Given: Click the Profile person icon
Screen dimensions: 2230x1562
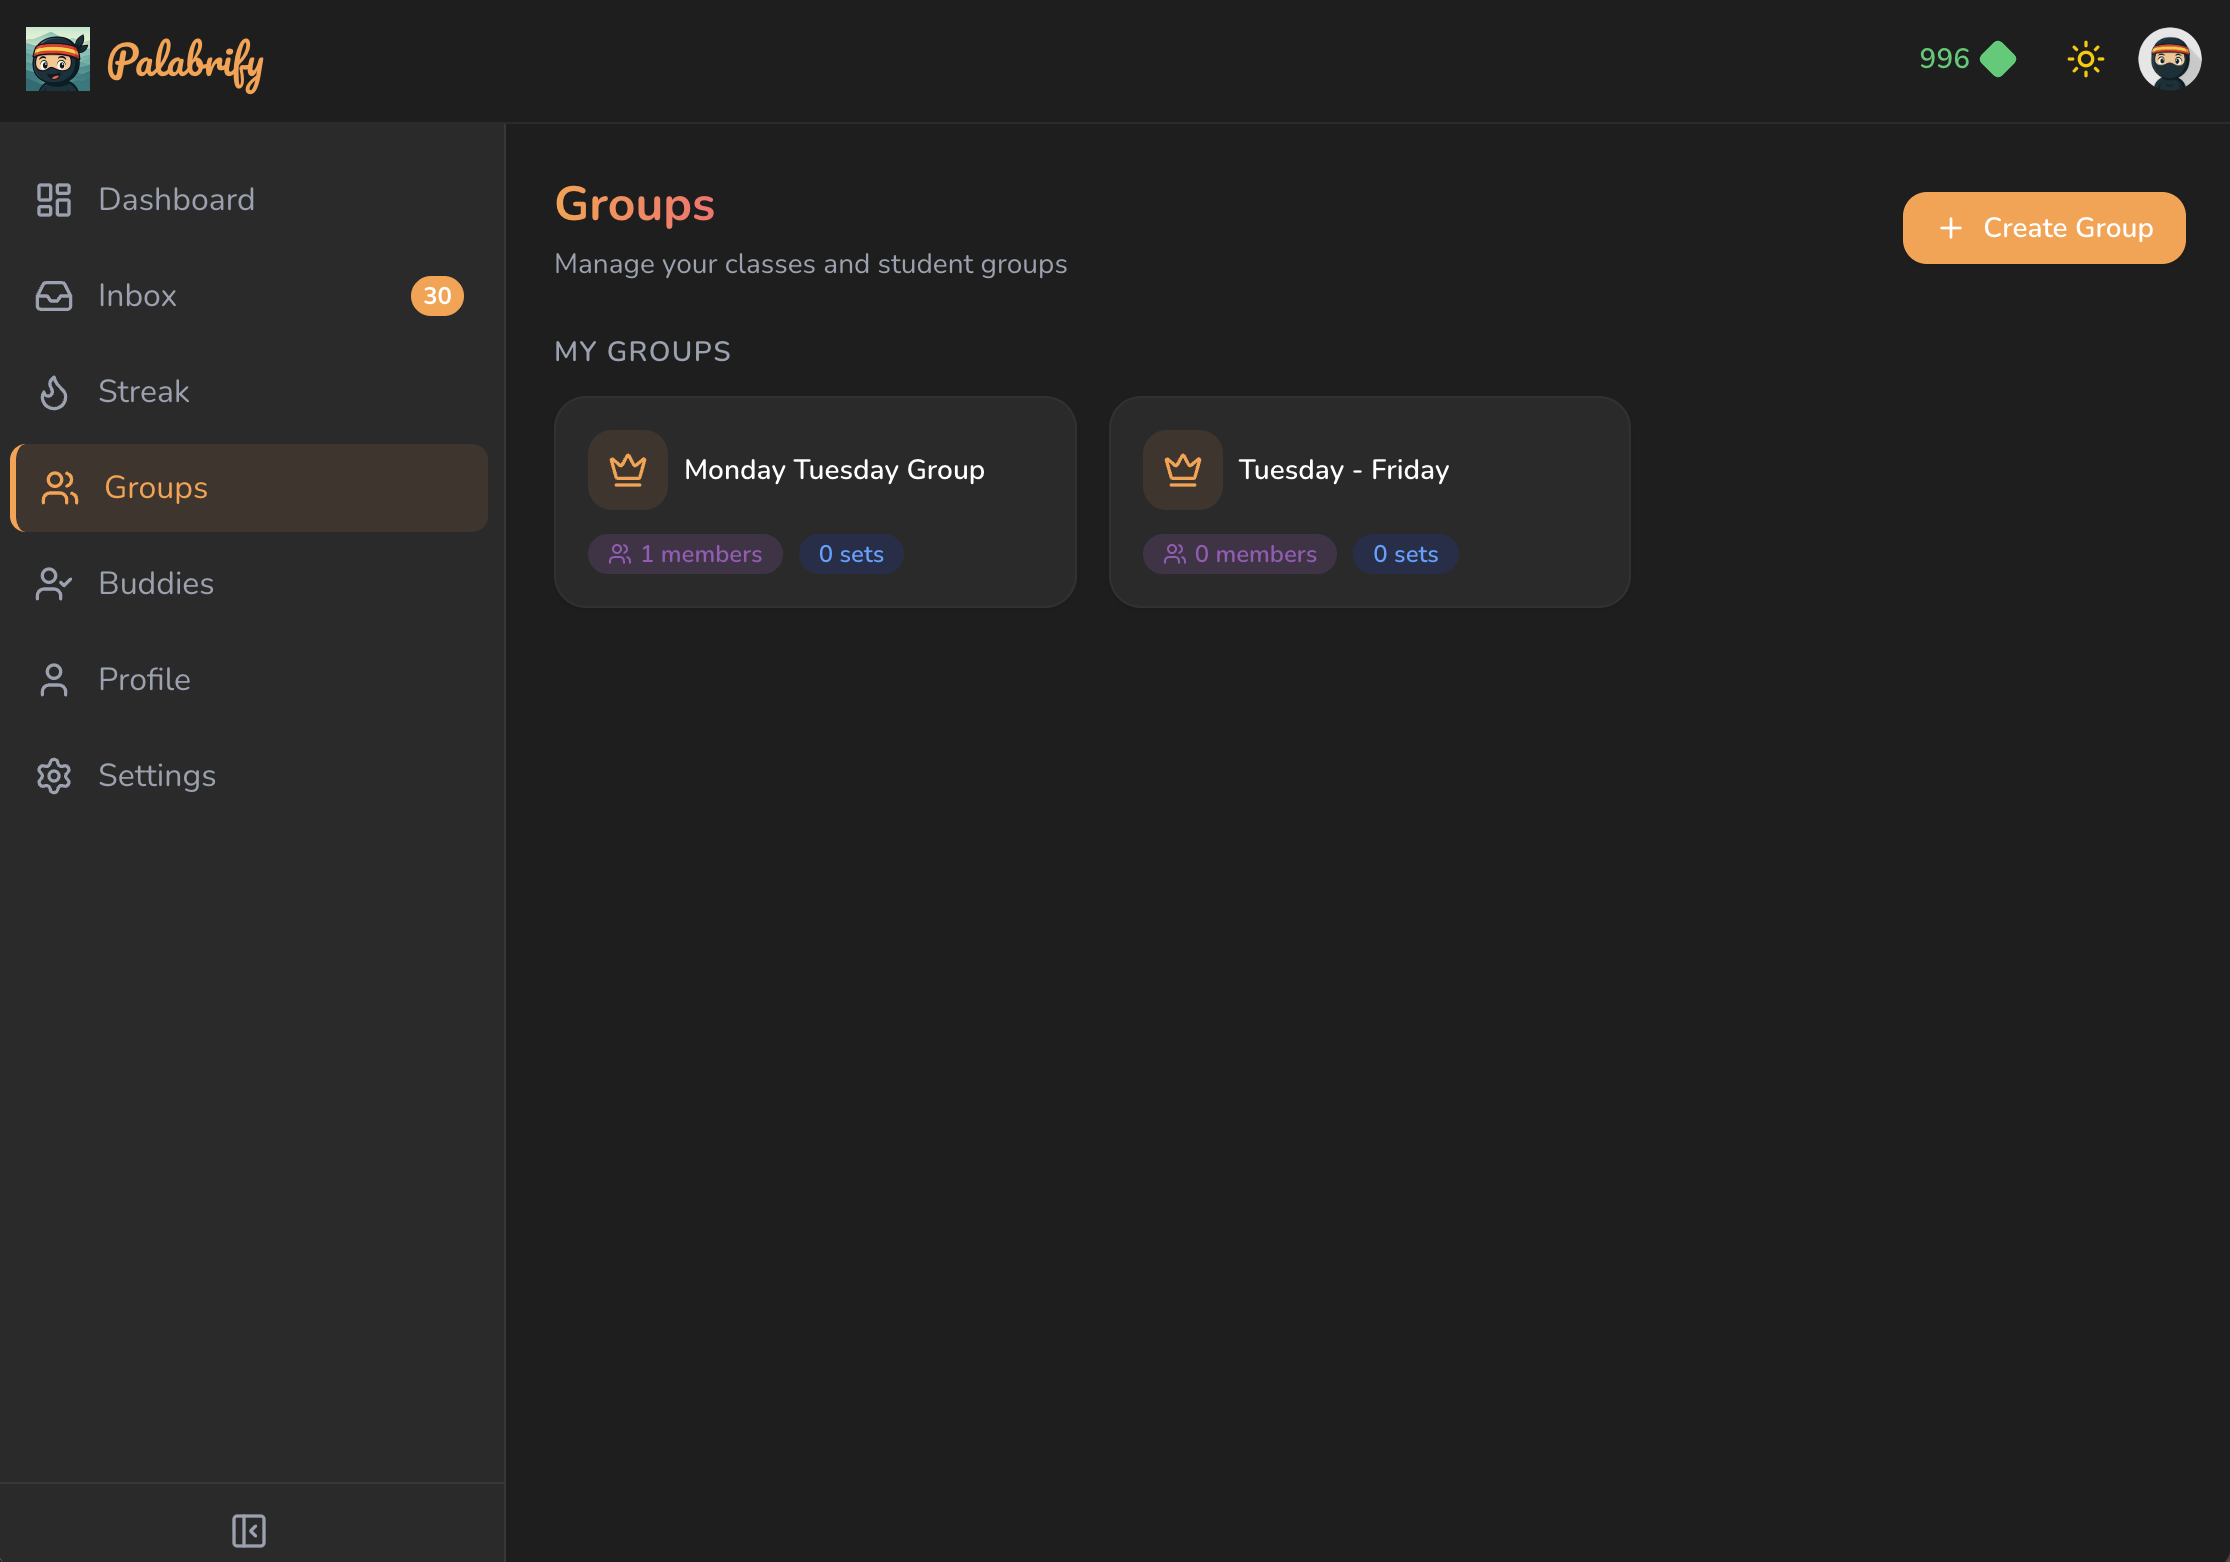Looking at the screenshot, I should tap(54, 680).
